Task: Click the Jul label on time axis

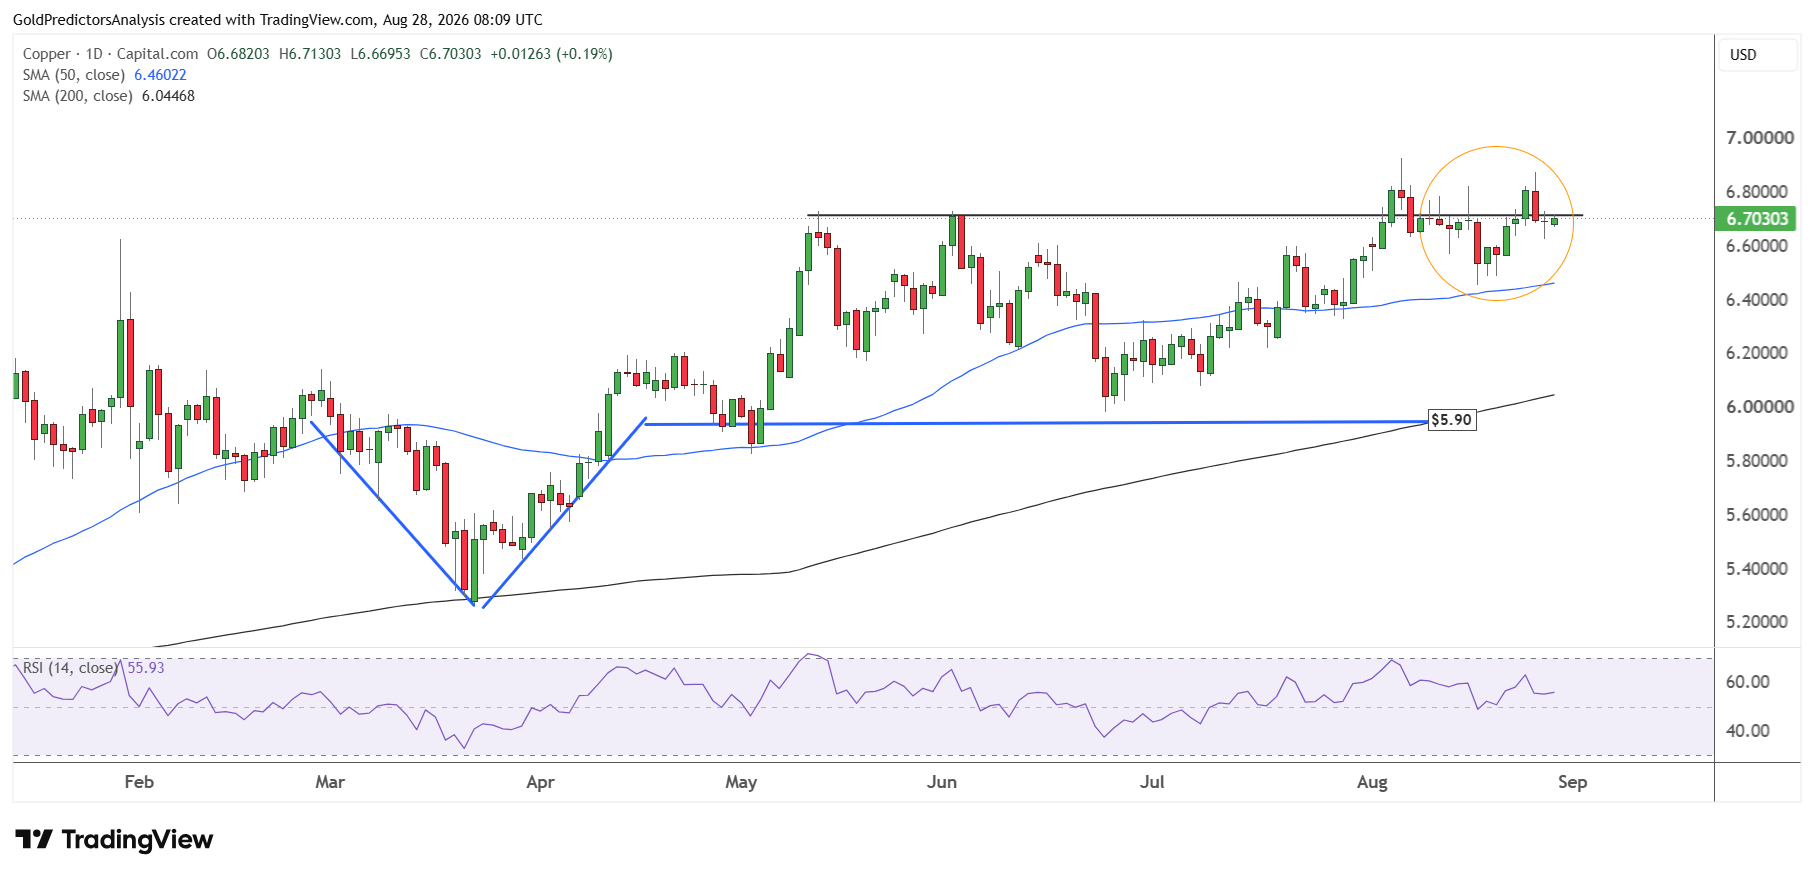Action: coord(1152,782)
